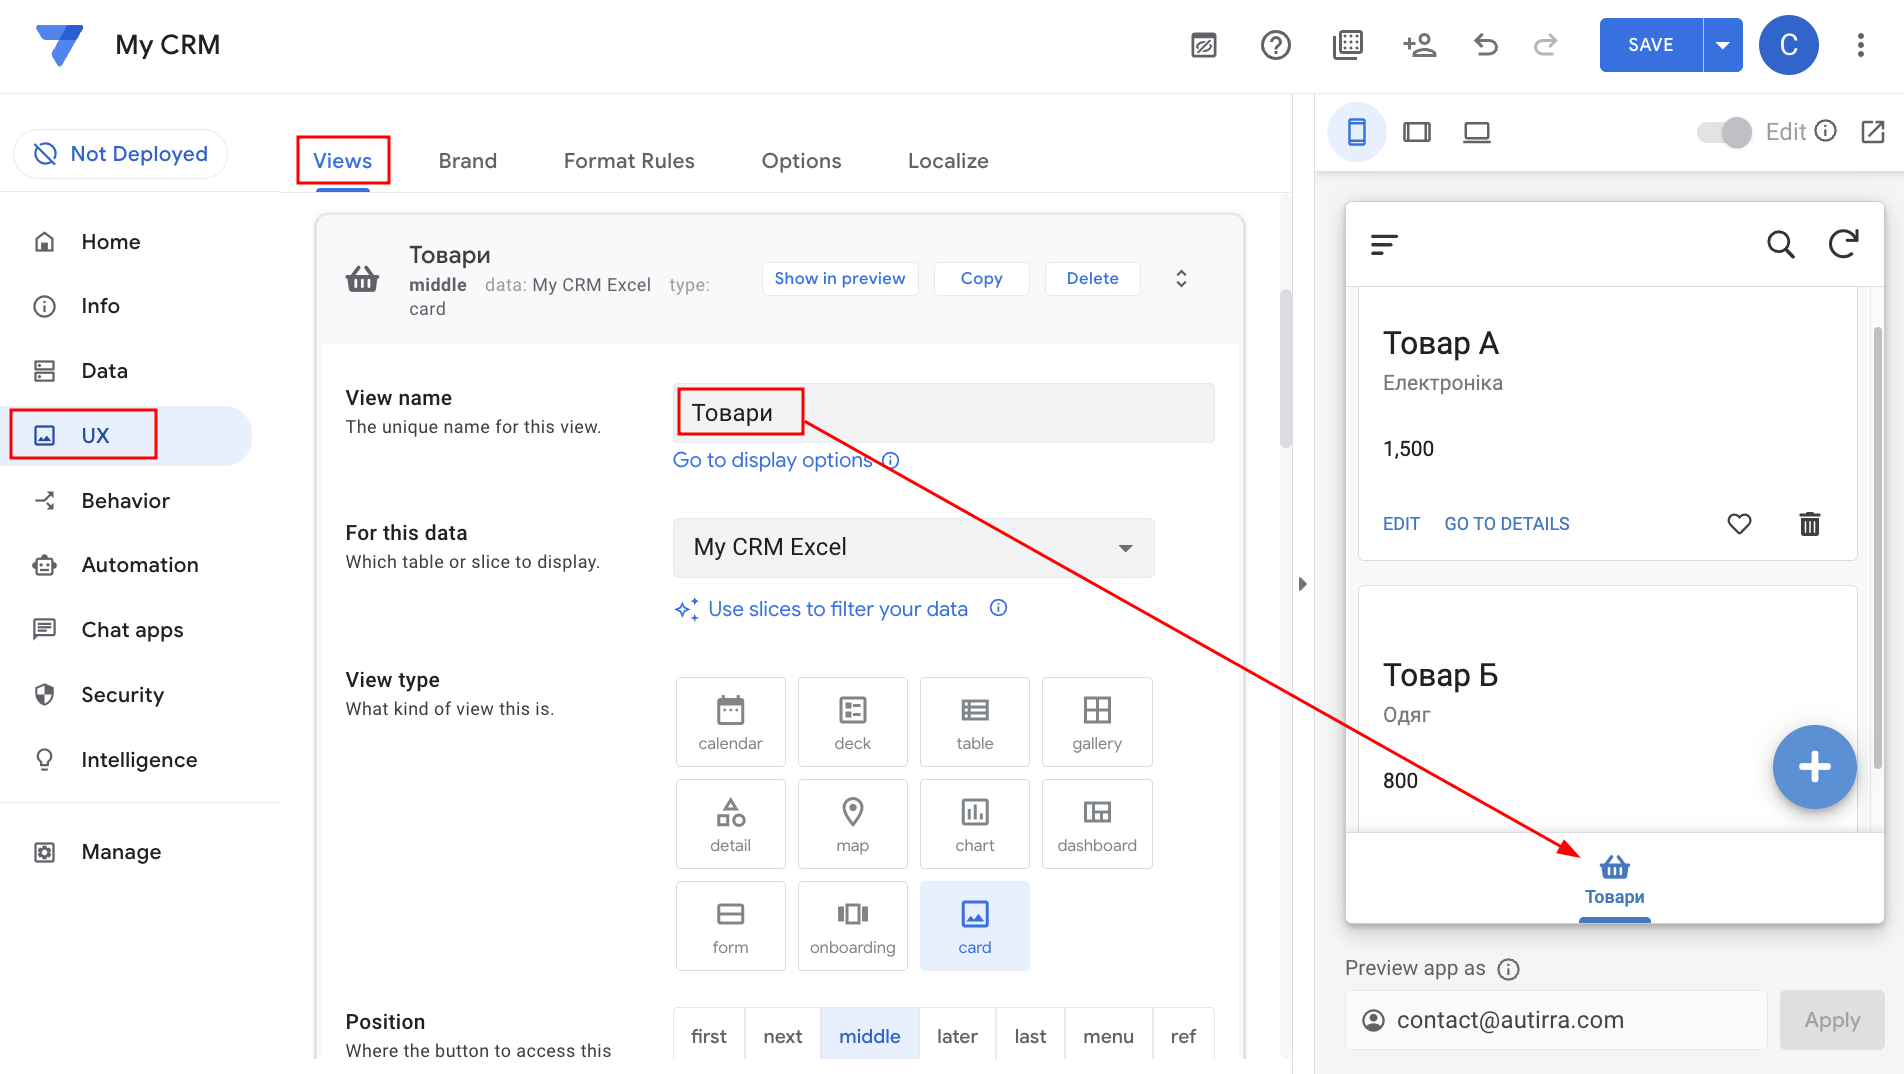Open the Help question mark icon
The height and width of the screenshot is (1074, 1904).
[x=1276, y=45]
